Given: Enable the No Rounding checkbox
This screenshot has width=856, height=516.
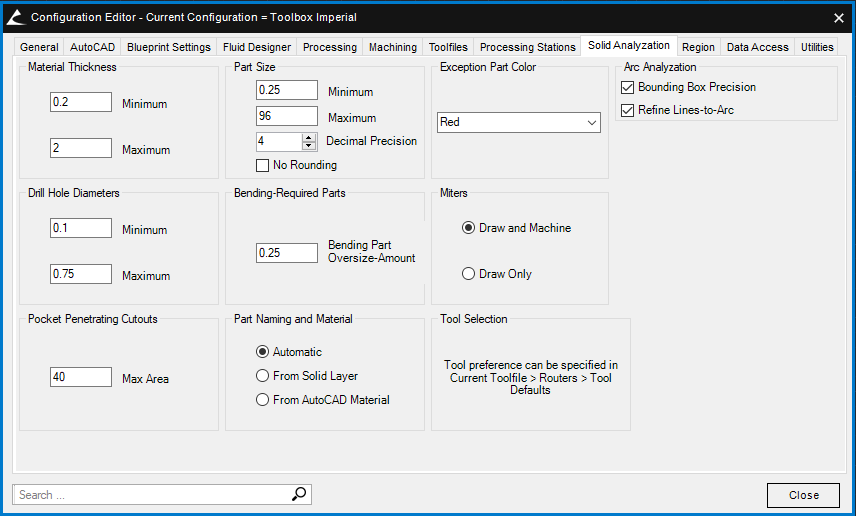Looking at the screenshot, I should click(263, 165).
